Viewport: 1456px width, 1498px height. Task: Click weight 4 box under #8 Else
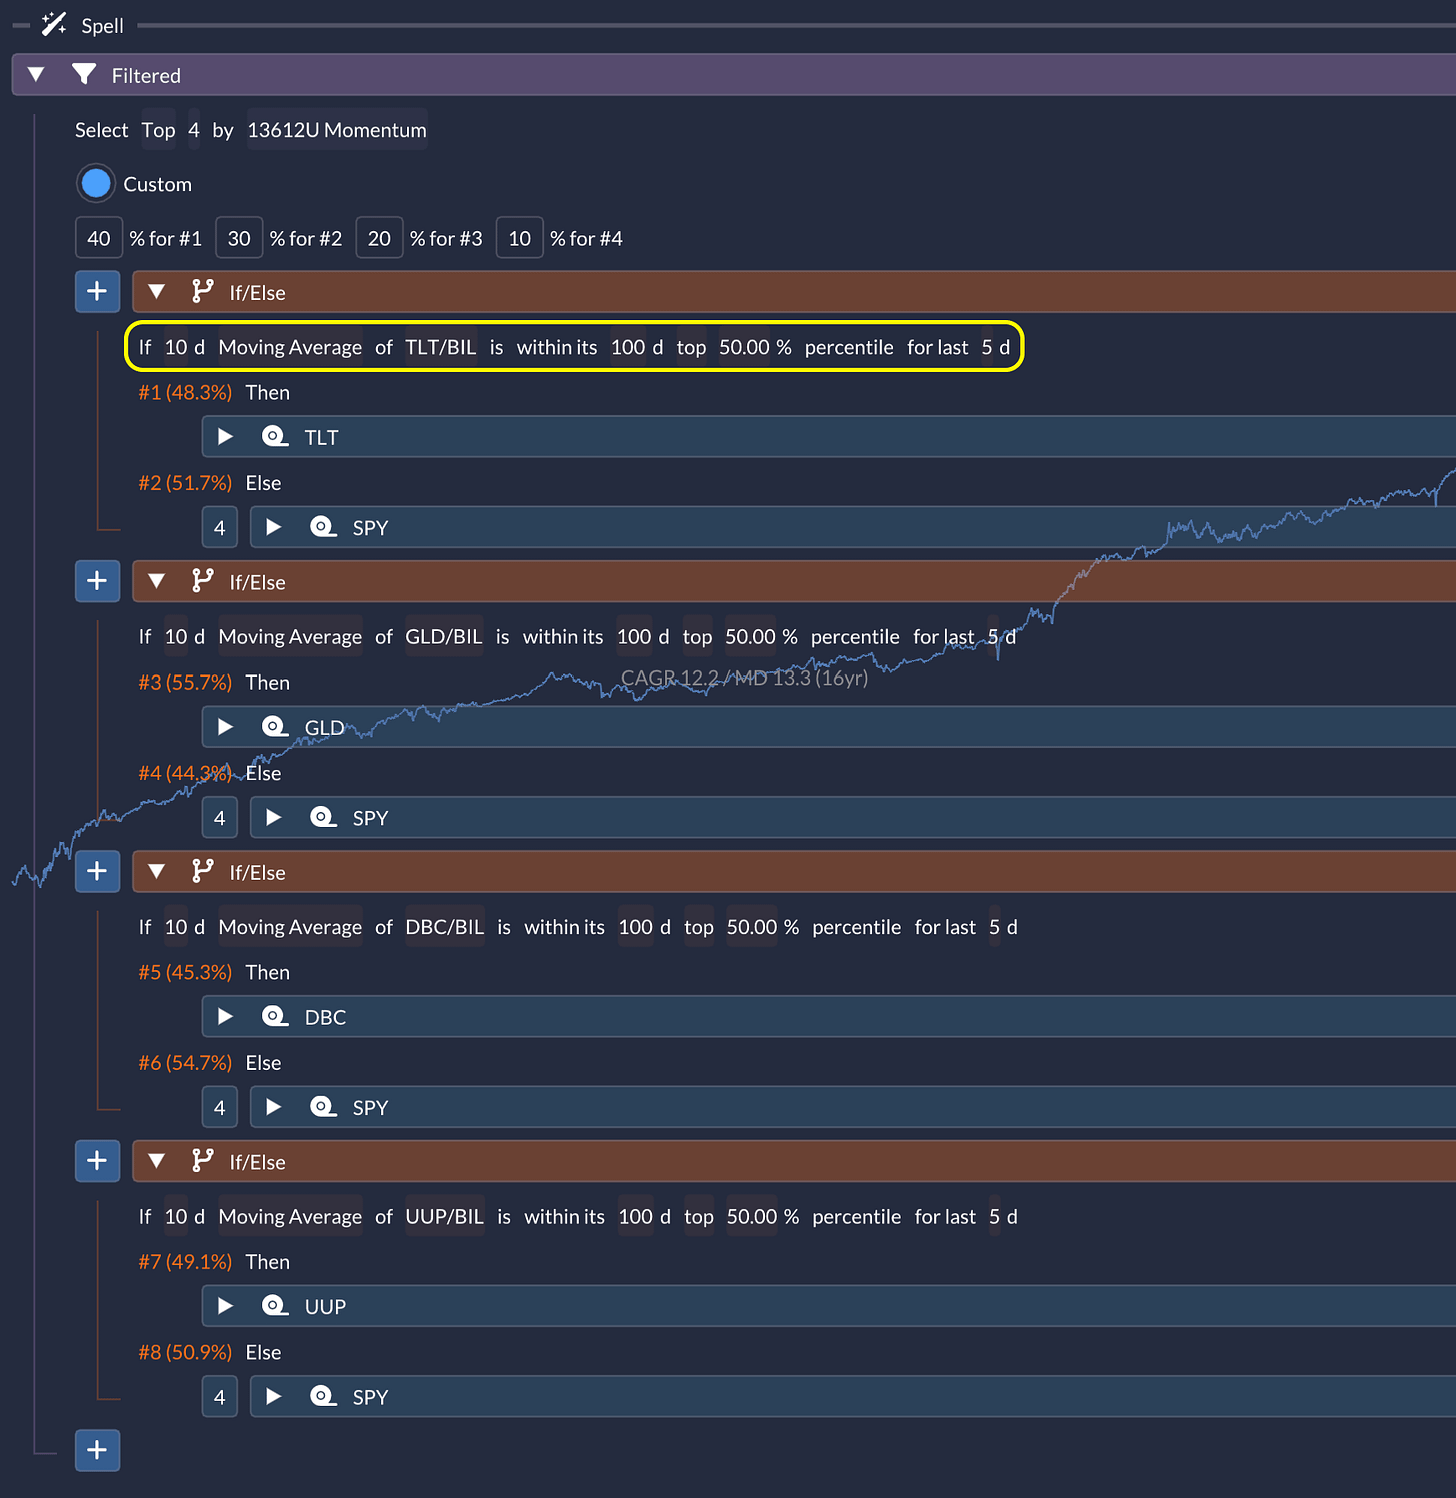pyautogui.click(x=220, y=1397)
